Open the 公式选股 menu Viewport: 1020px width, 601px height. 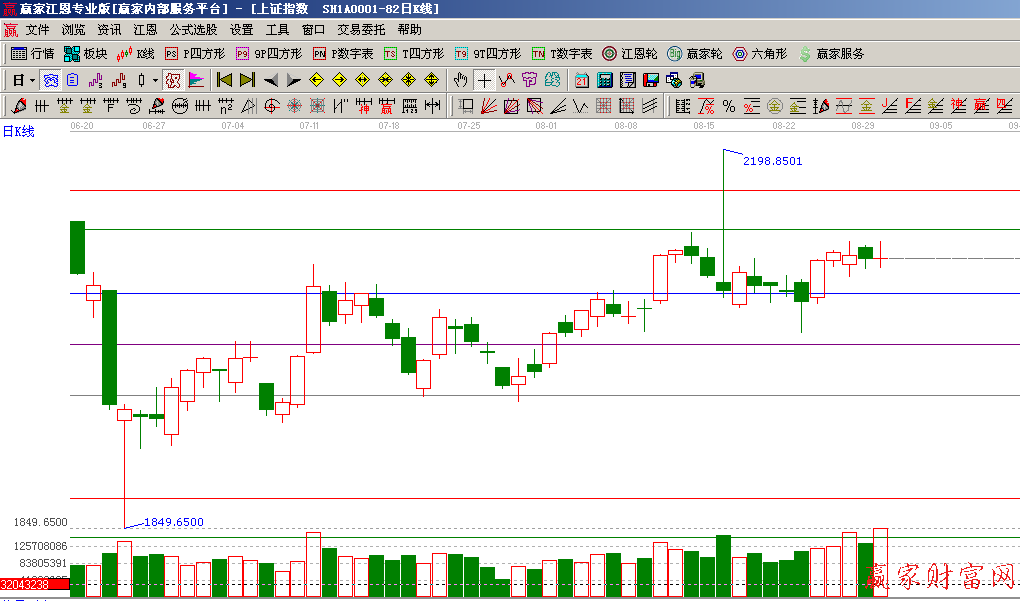(x=193, y=30)
